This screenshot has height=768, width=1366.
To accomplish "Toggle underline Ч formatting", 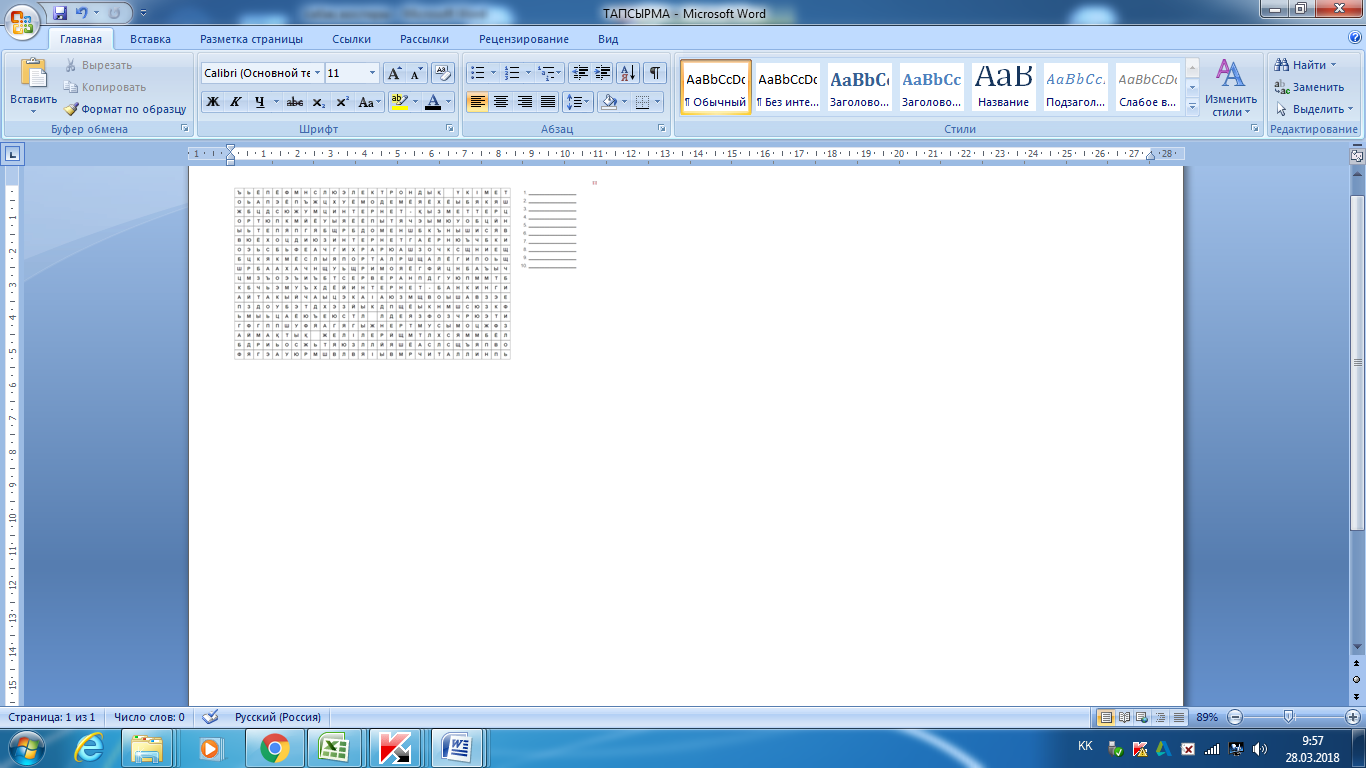I will pyautogui.click(x=260, y=102).
